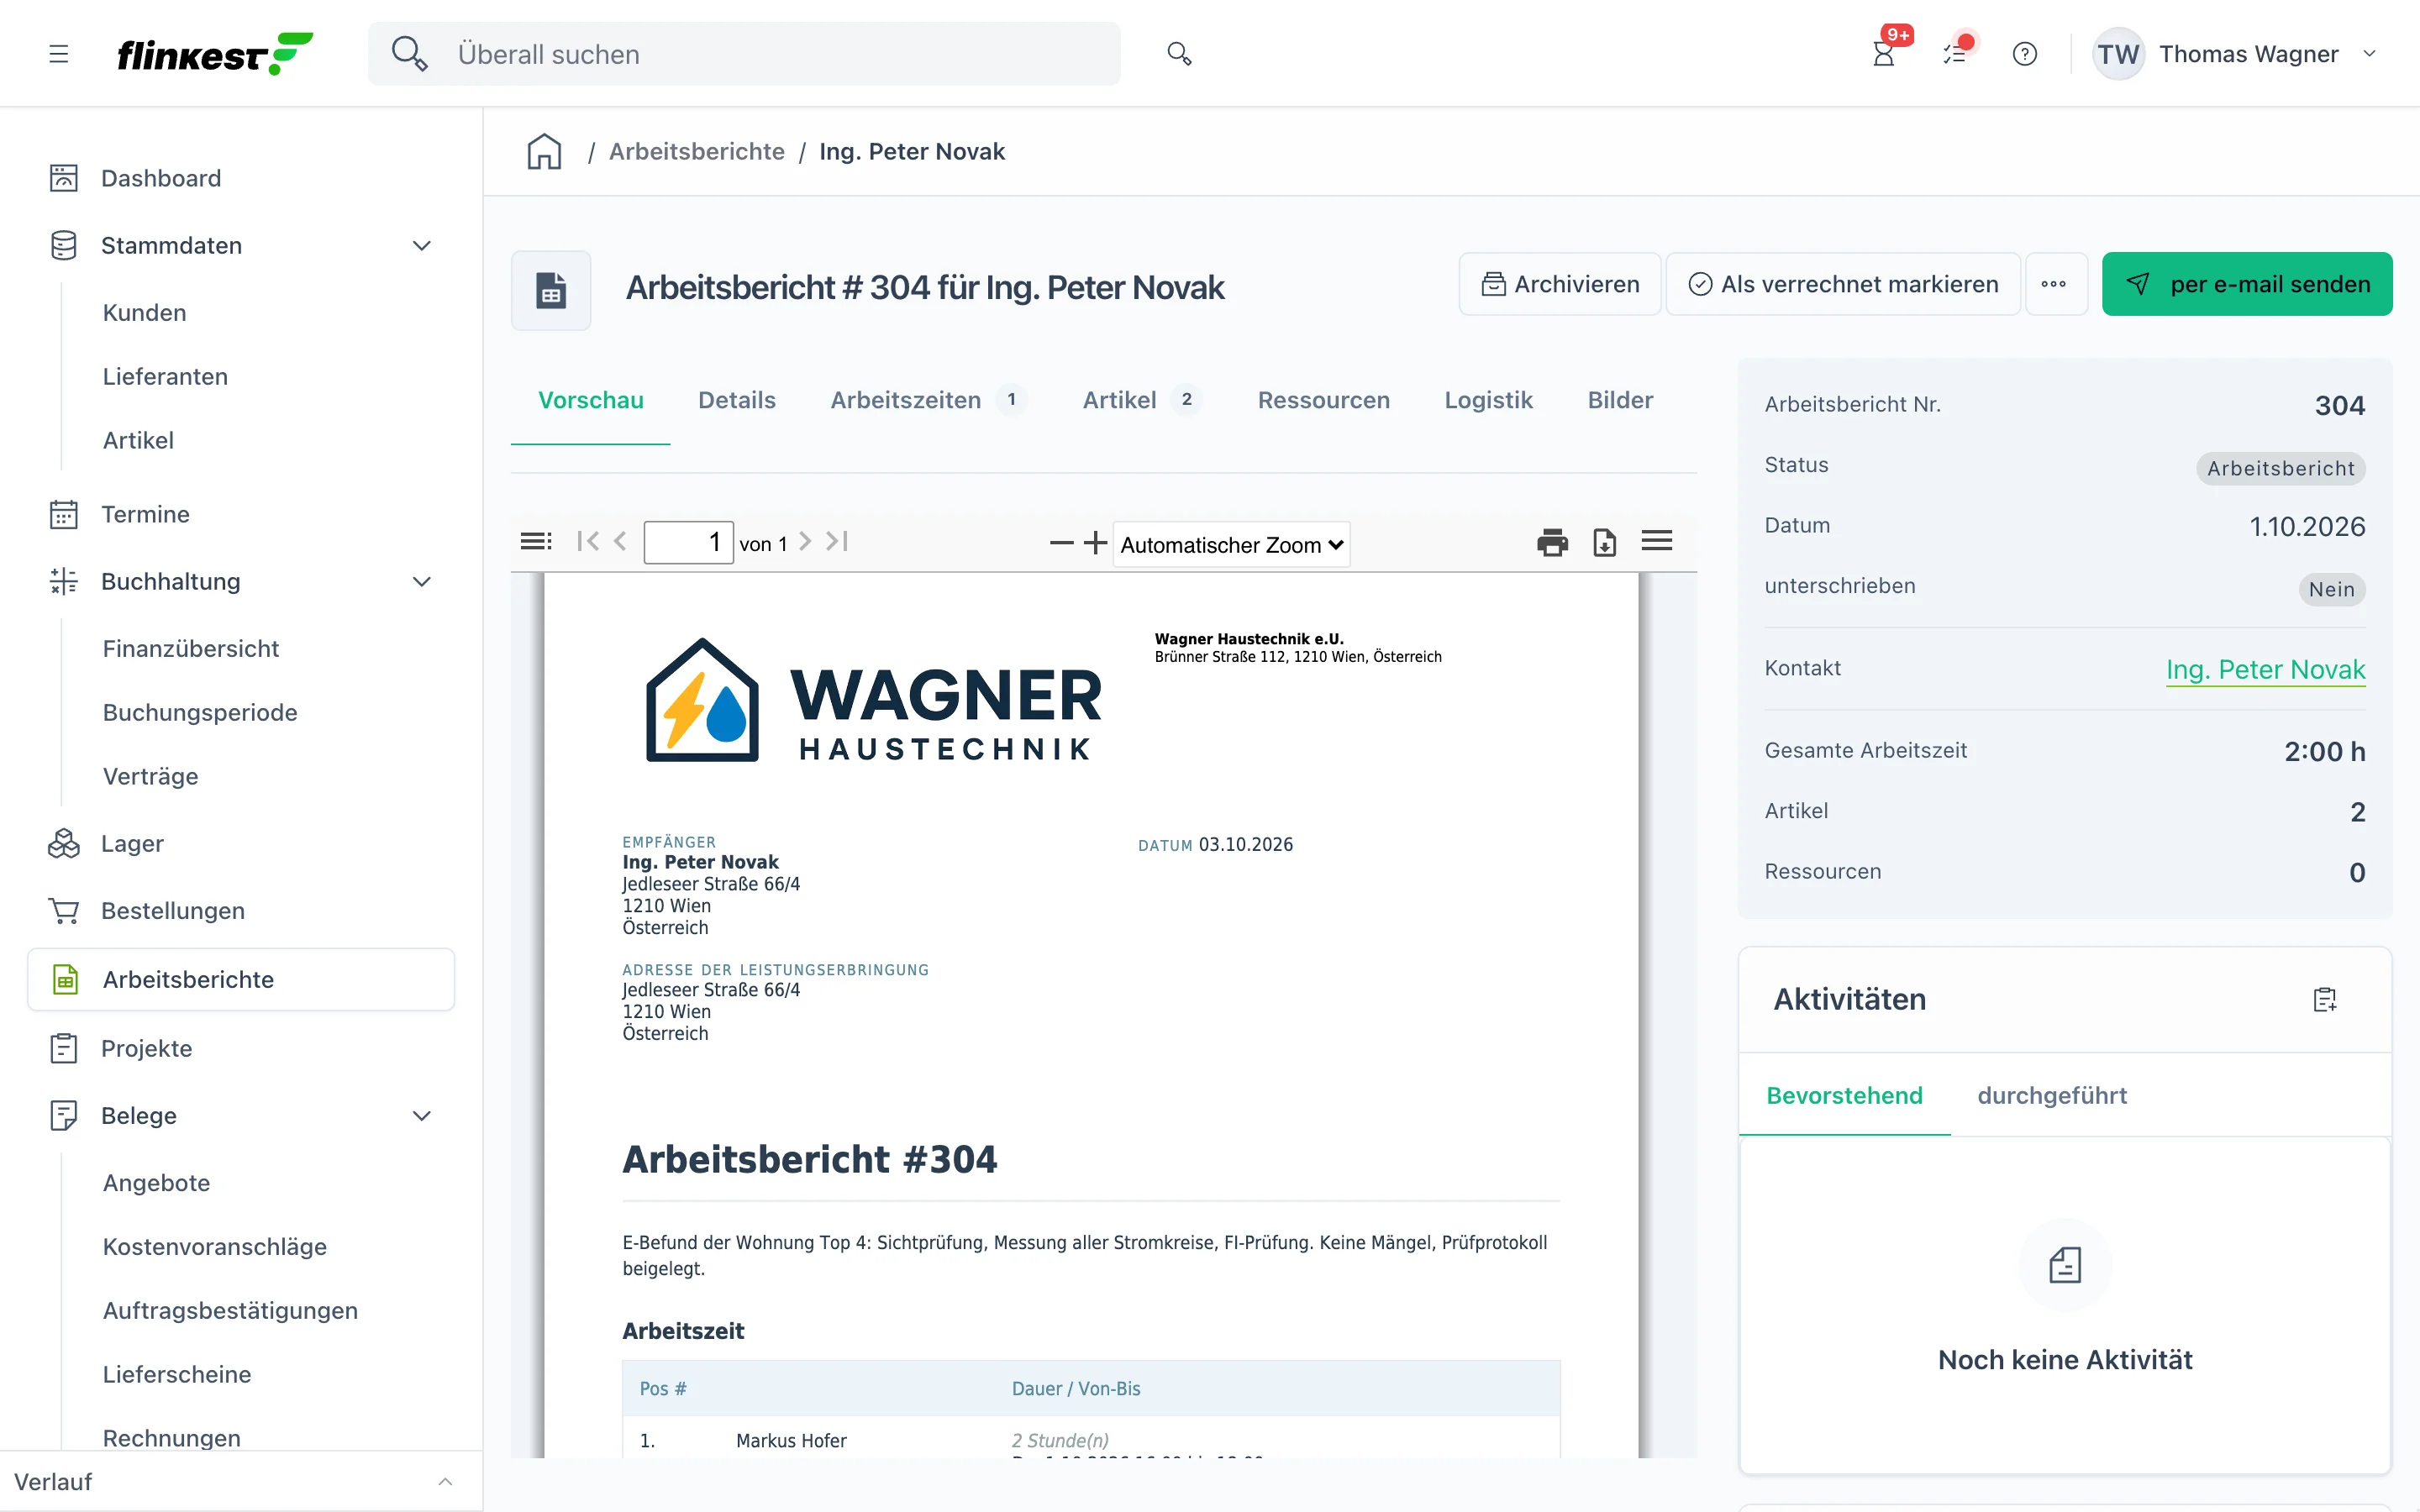The image size is (2420, 1512).
Task: Open the more options ellipsis button
Action: click(2055, 284)
